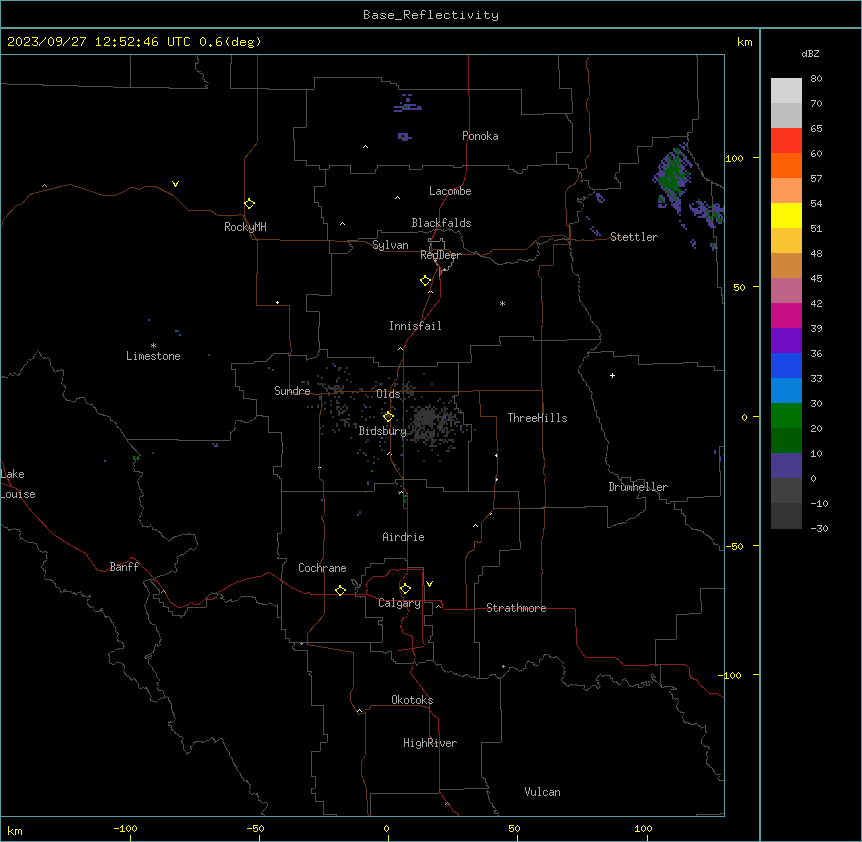Click the 80 dBZ white color swatch
Image resolution: width=862 pixels, height=842 pixels.
(786, 91)
